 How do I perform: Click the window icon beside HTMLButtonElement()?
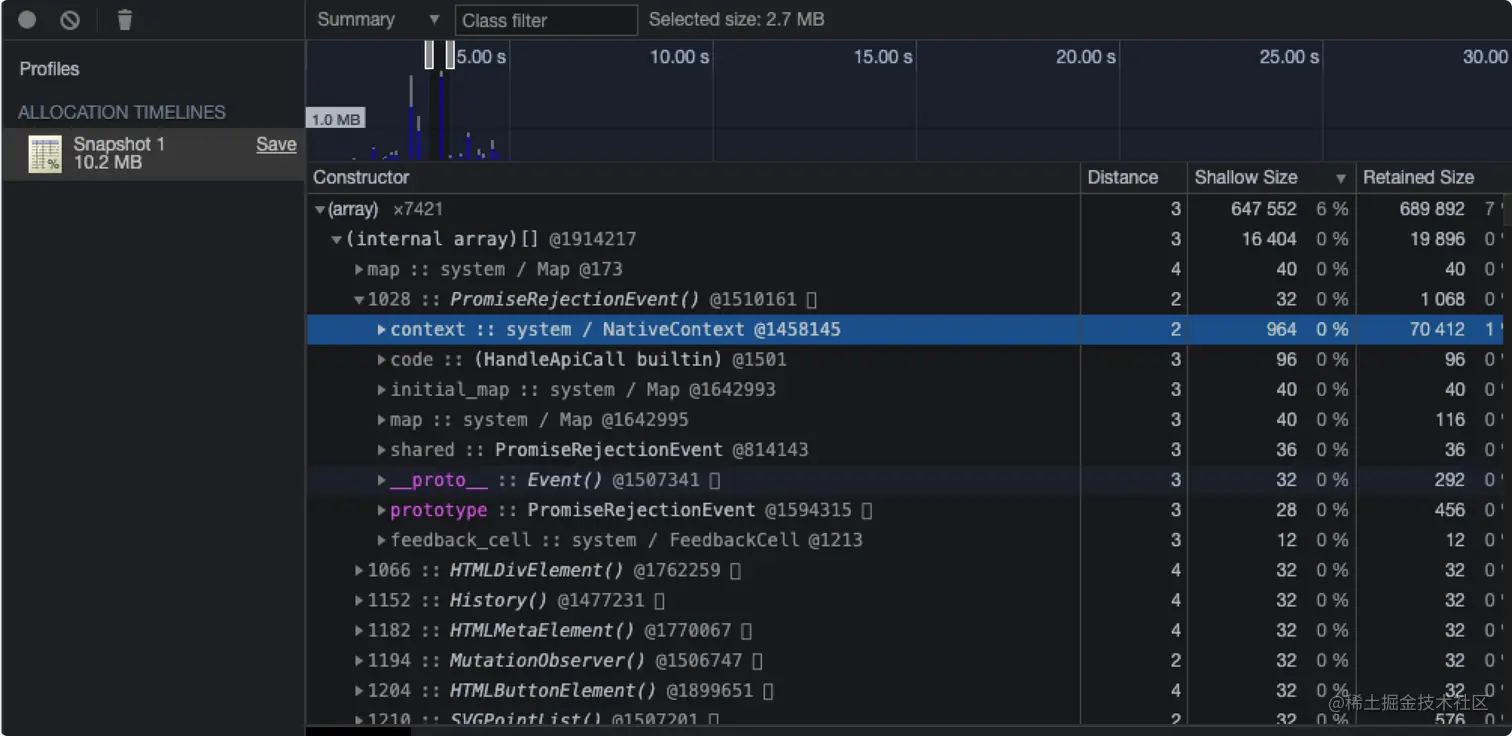(768, 690)
